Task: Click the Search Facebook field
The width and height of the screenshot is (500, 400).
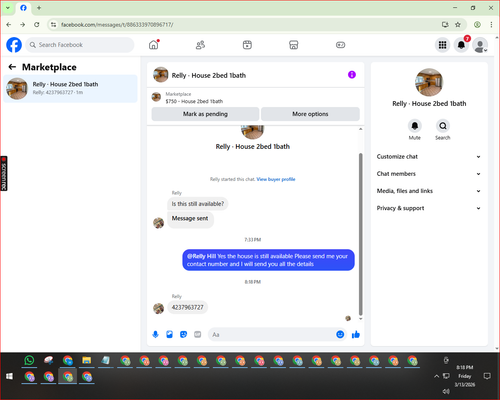Action: (x=80, y=45)
